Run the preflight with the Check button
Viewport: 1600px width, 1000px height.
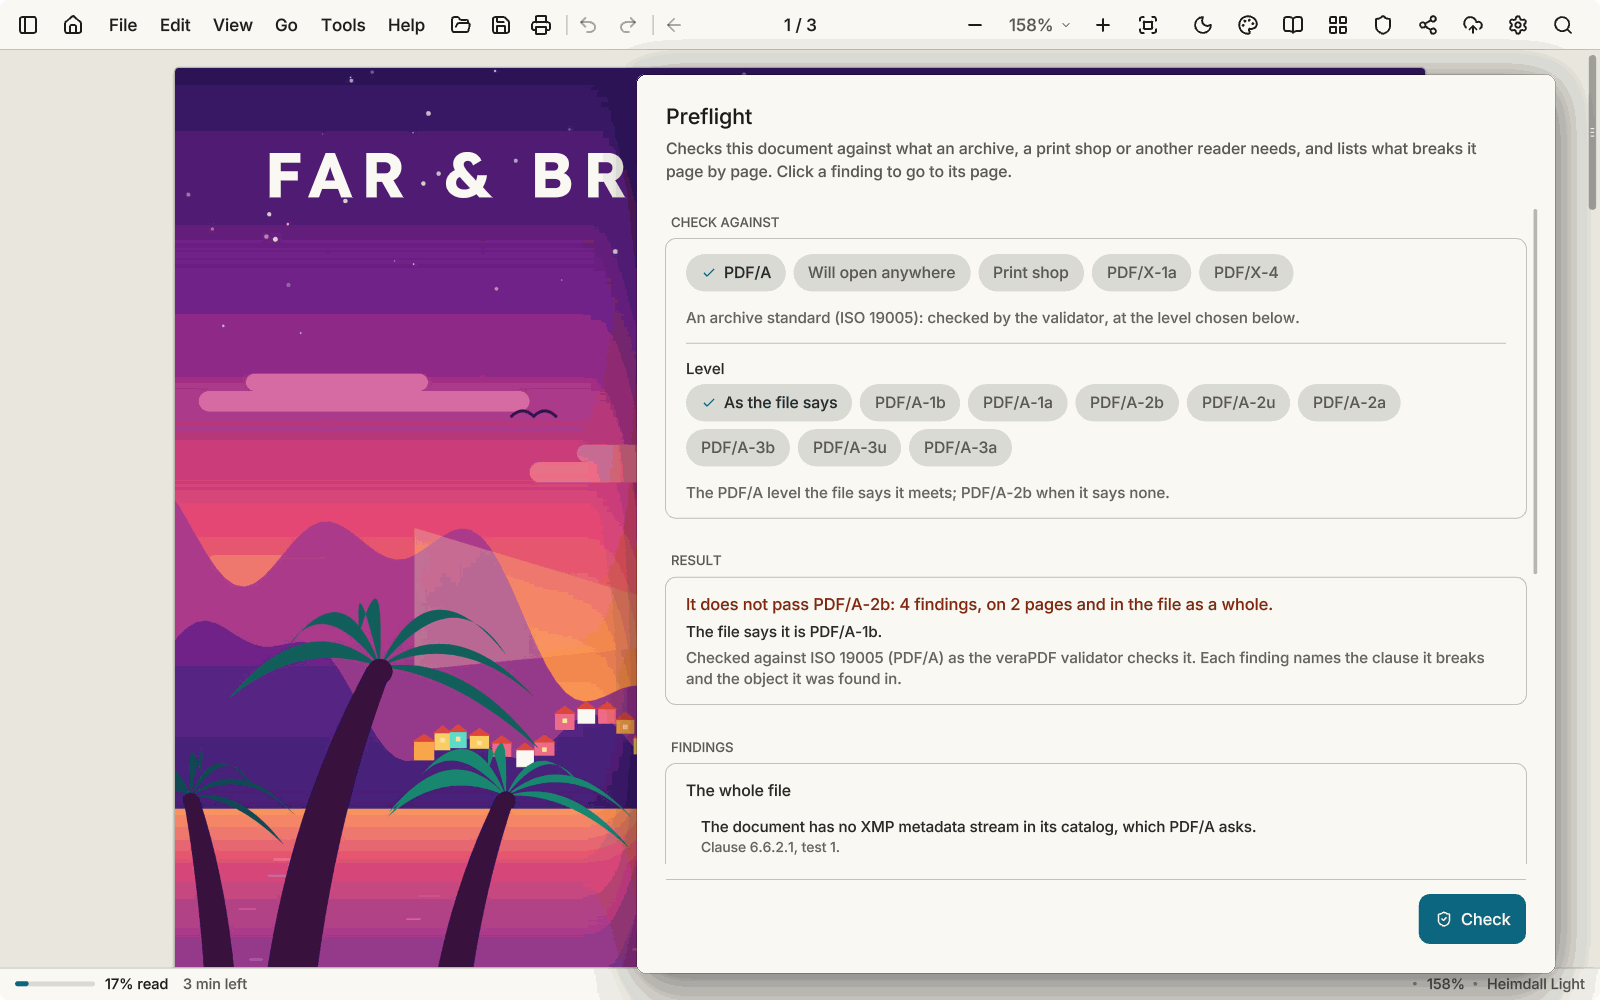pyautogui.click(x=1472, y=919)
